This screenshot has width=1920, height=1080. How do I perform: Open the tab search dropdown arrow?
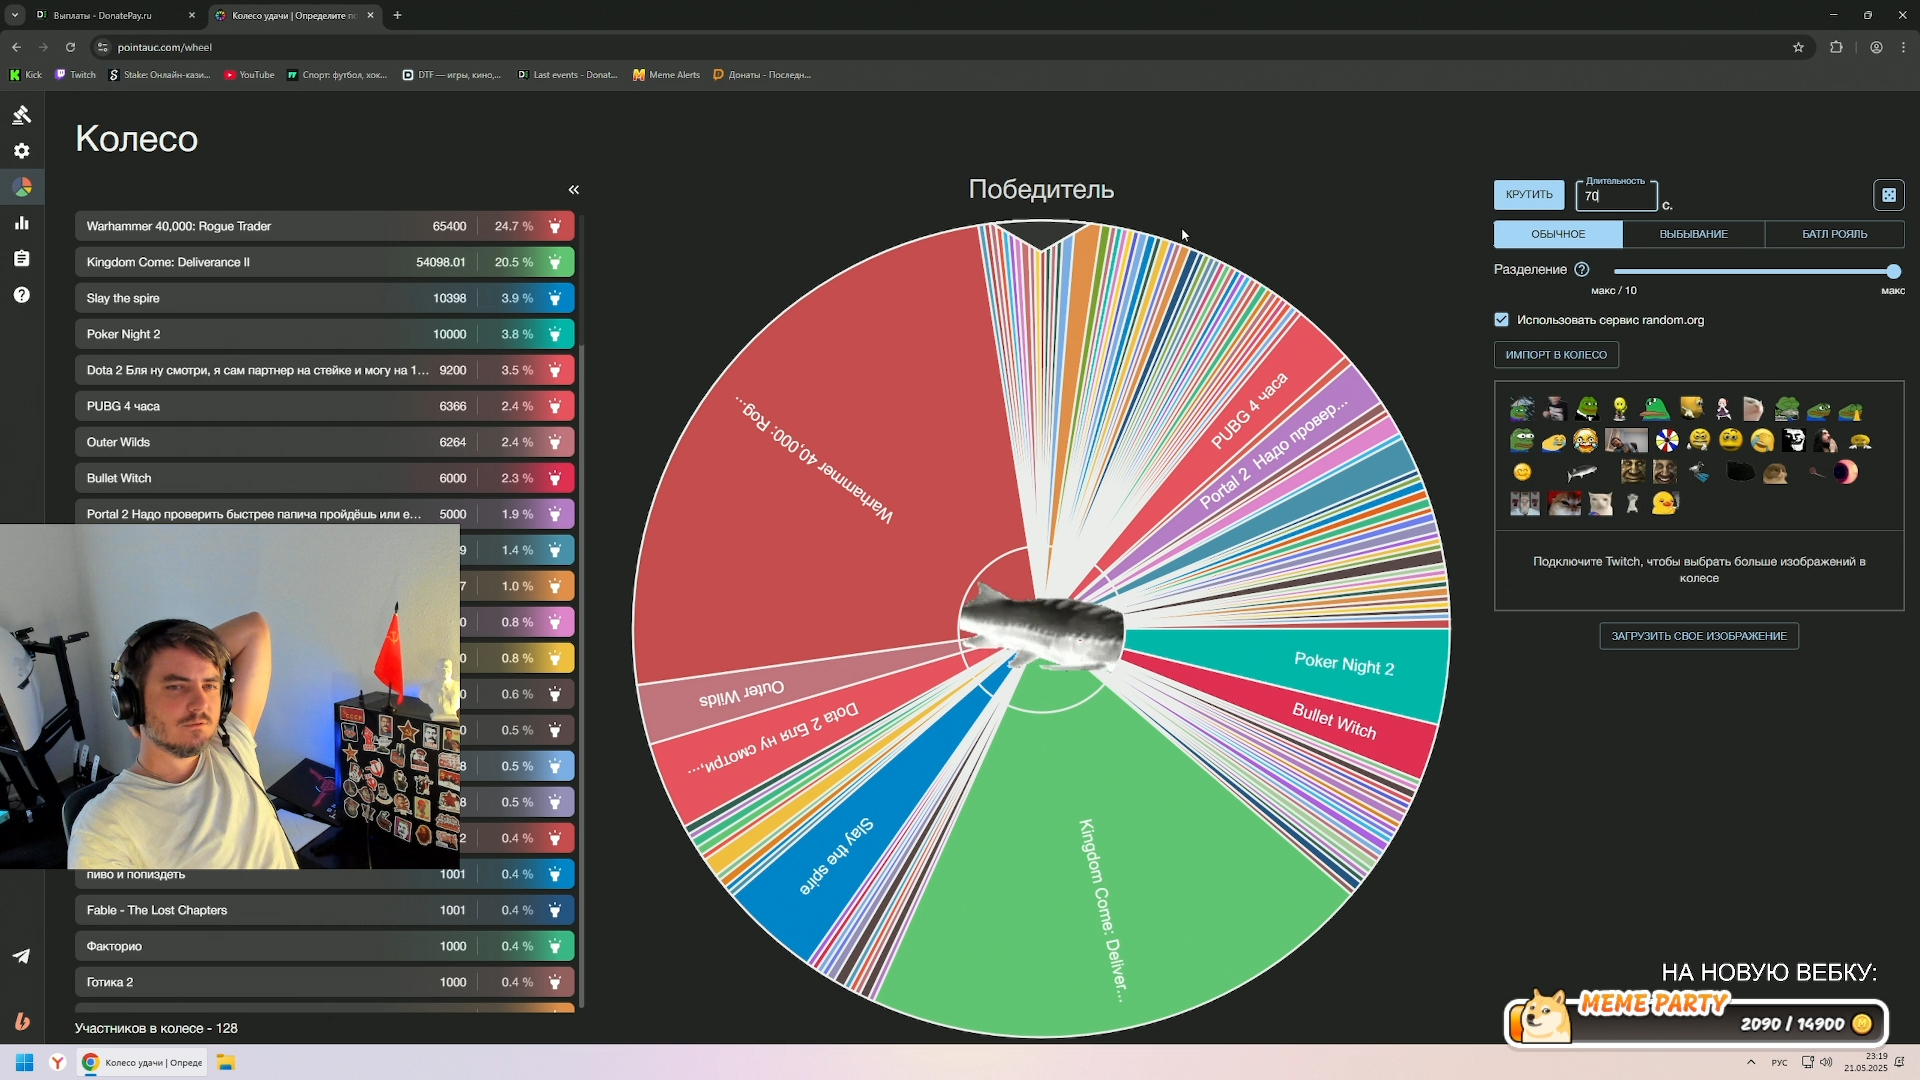pyautogui.click(x=15, y=15)
